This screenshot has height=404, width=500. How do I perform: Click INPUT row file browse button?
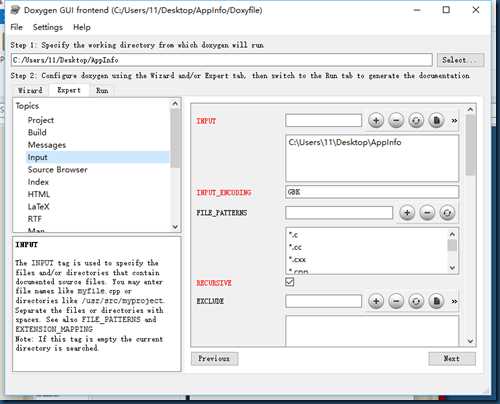[x=436, y=120]
